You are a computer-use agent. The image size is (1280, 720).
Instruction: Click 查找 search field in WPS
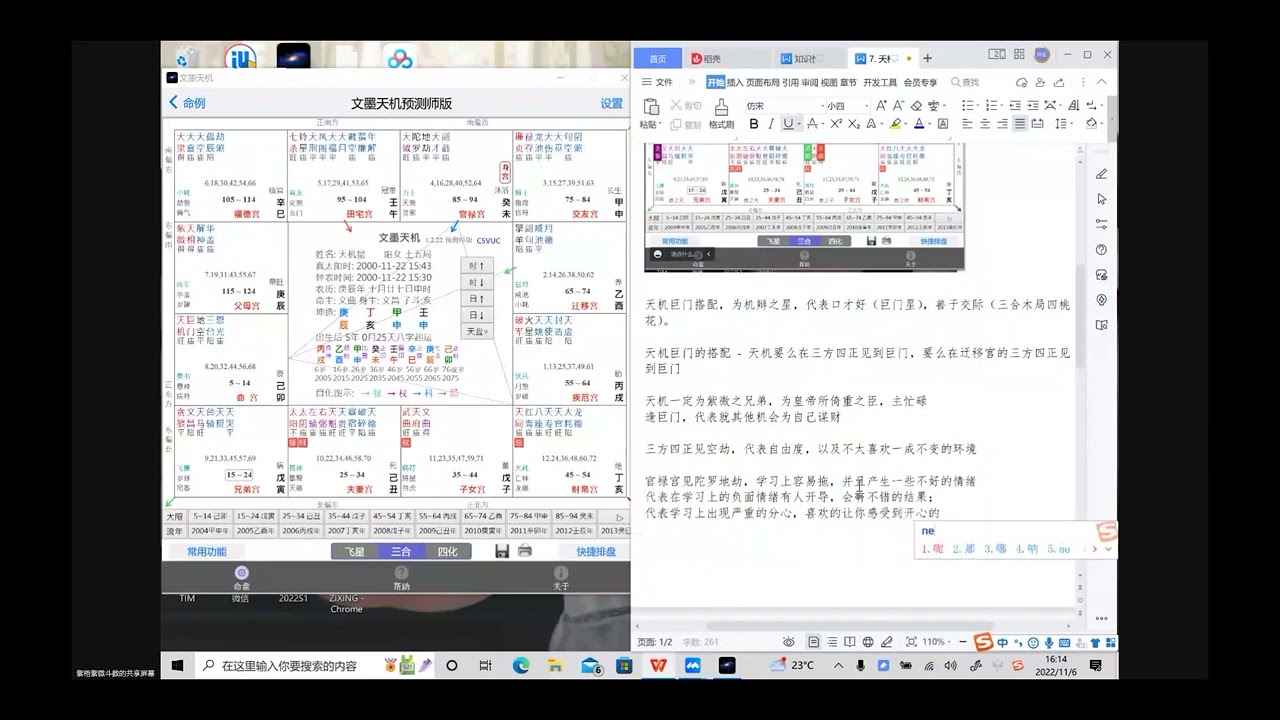[965, 82]
